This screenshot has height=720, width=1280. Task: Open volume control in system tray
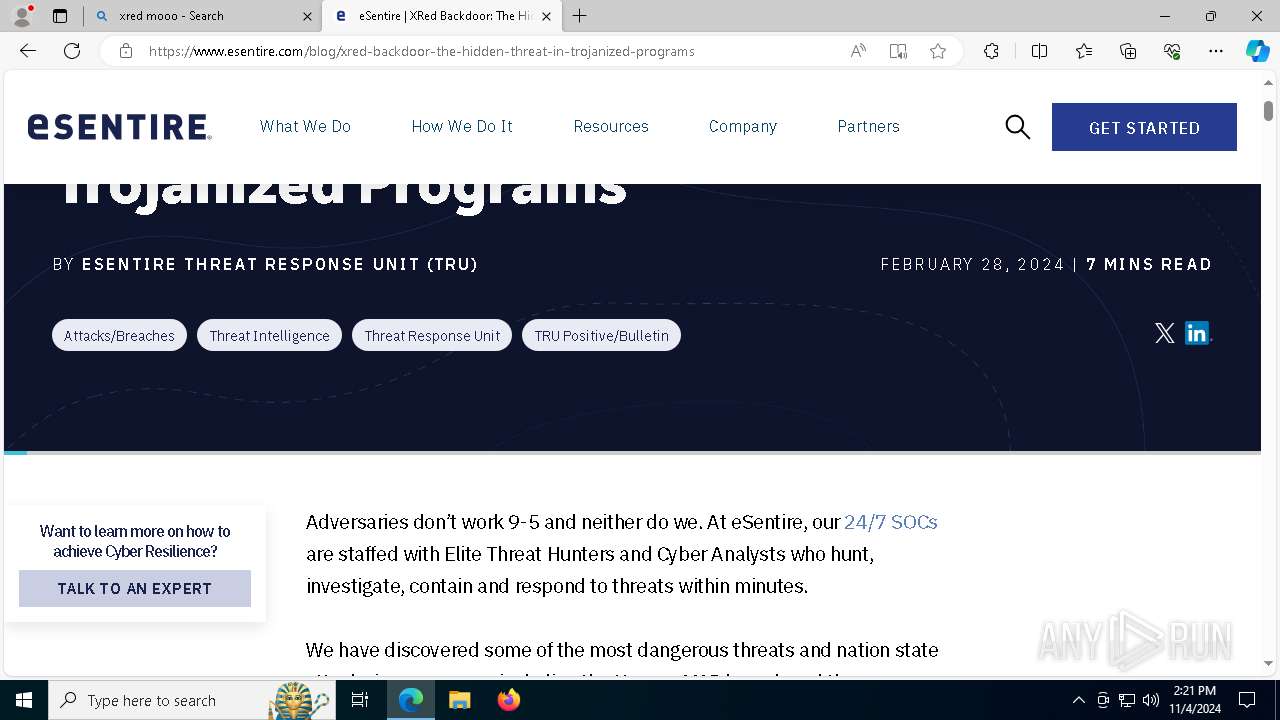[1151, 700]
